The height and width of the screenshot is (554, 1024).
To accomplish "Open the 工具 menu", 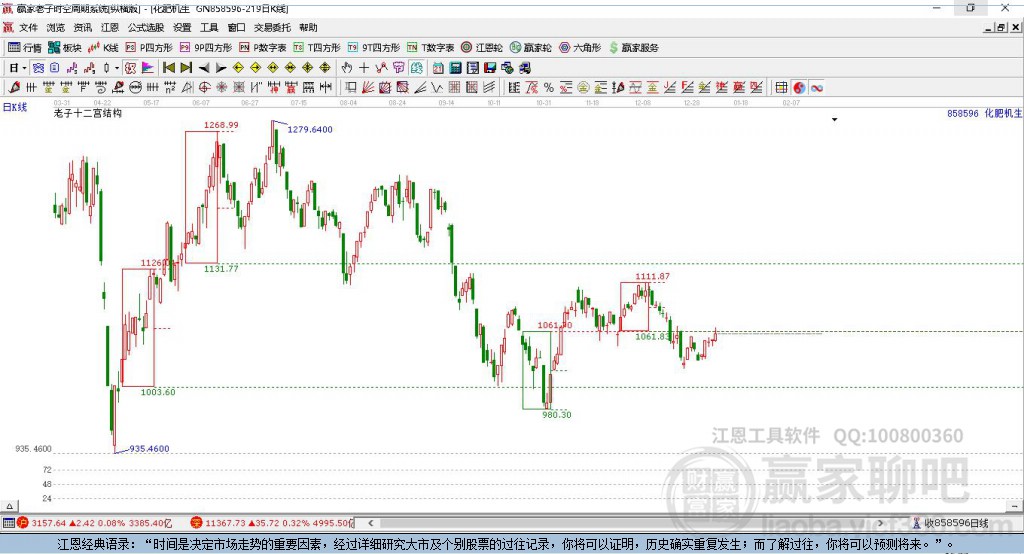I will click(209, 27).
